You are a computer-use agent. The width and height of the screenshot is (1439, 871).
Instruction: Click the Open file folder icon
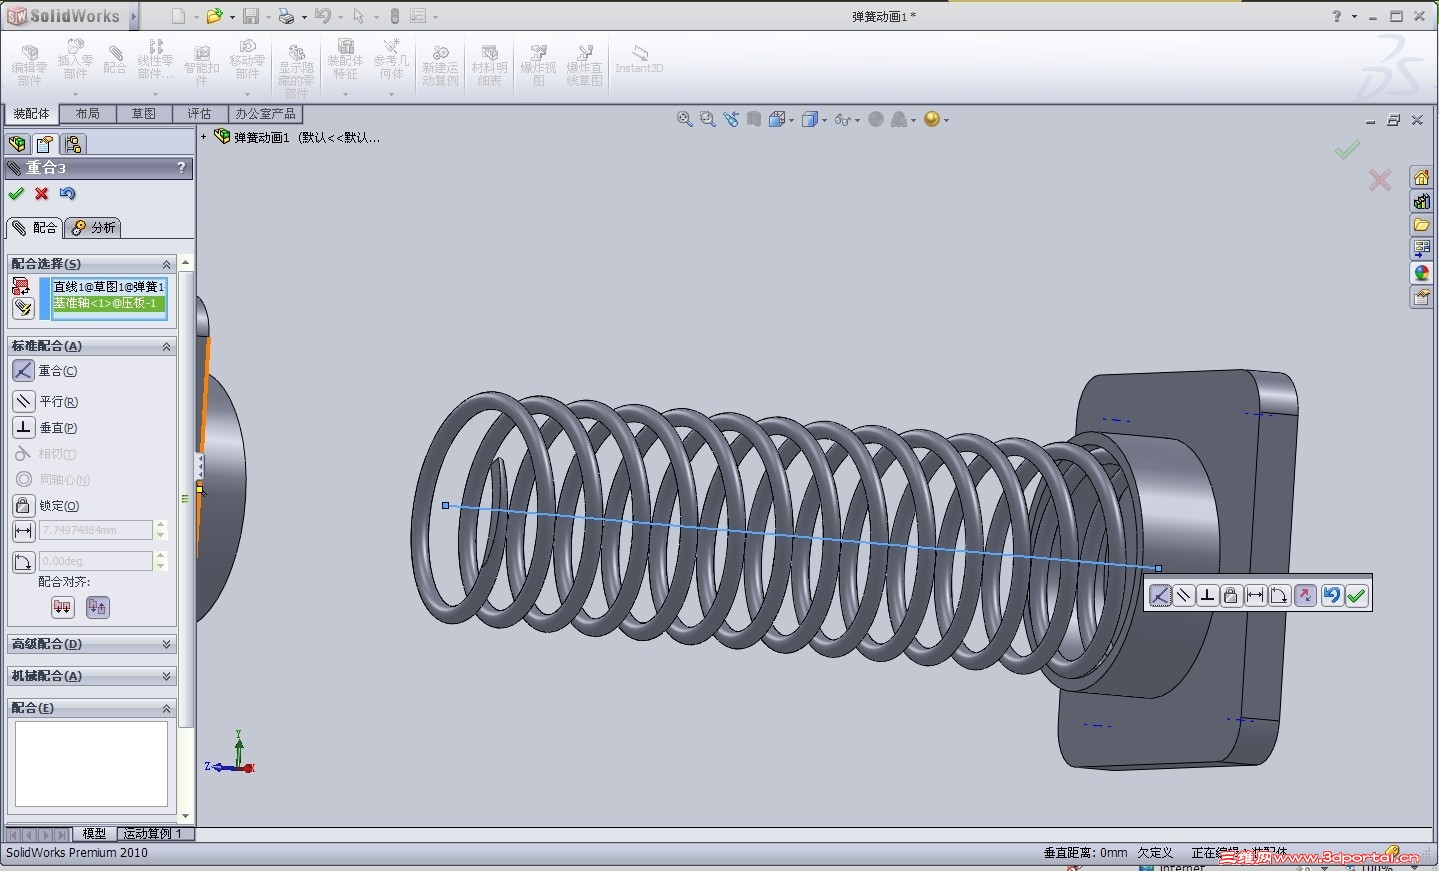point(214,16)
